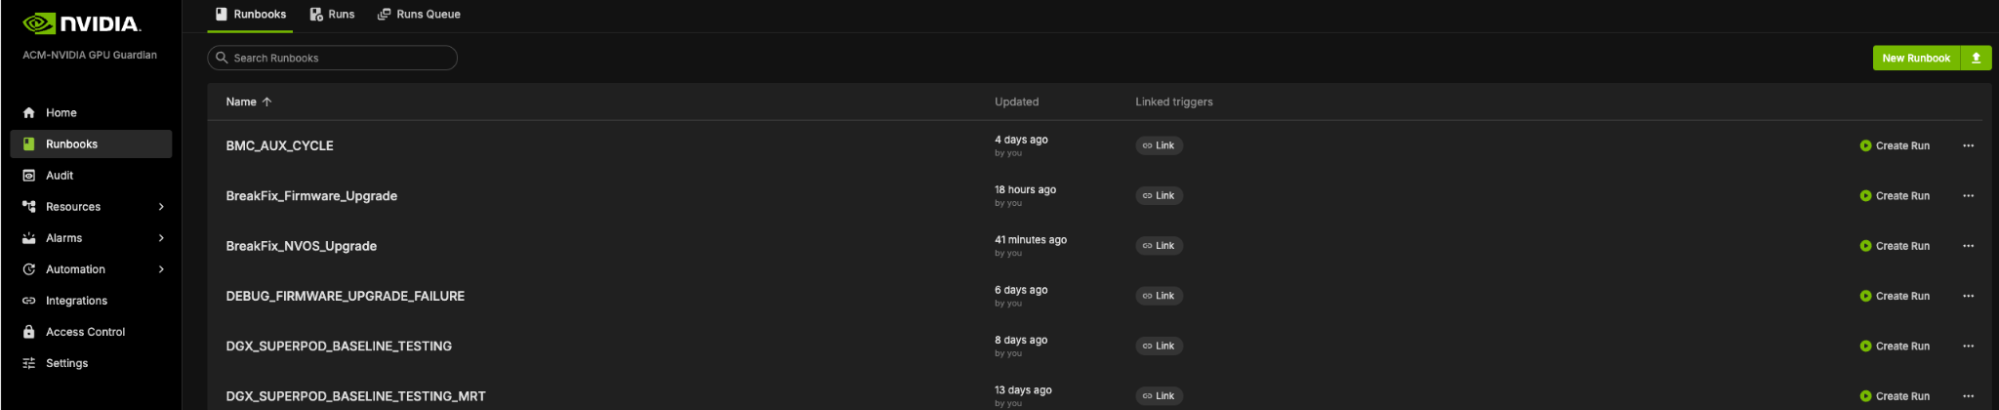This screenshot has height=410, width=1999.
Task: Open more options for BreakFix_NVOS_Upgrade
Action: [x=1967, y=246]
